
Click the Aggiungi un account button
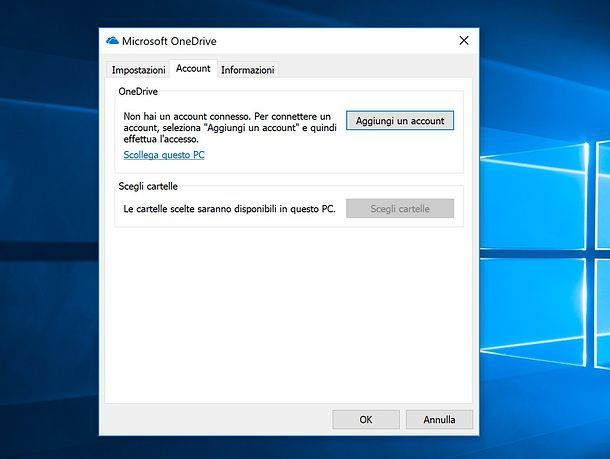click(400, 121)
